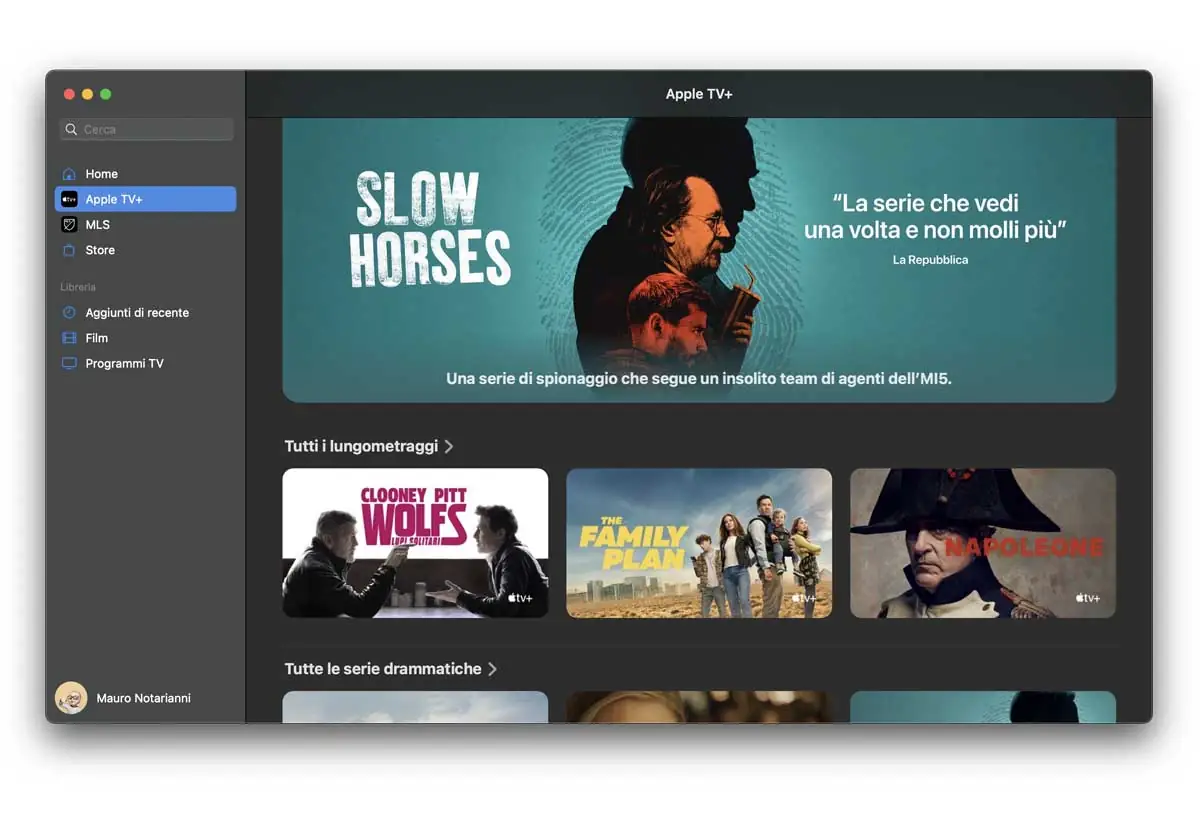Select The Family Plan poster
1200x826 pixels.
698,543
